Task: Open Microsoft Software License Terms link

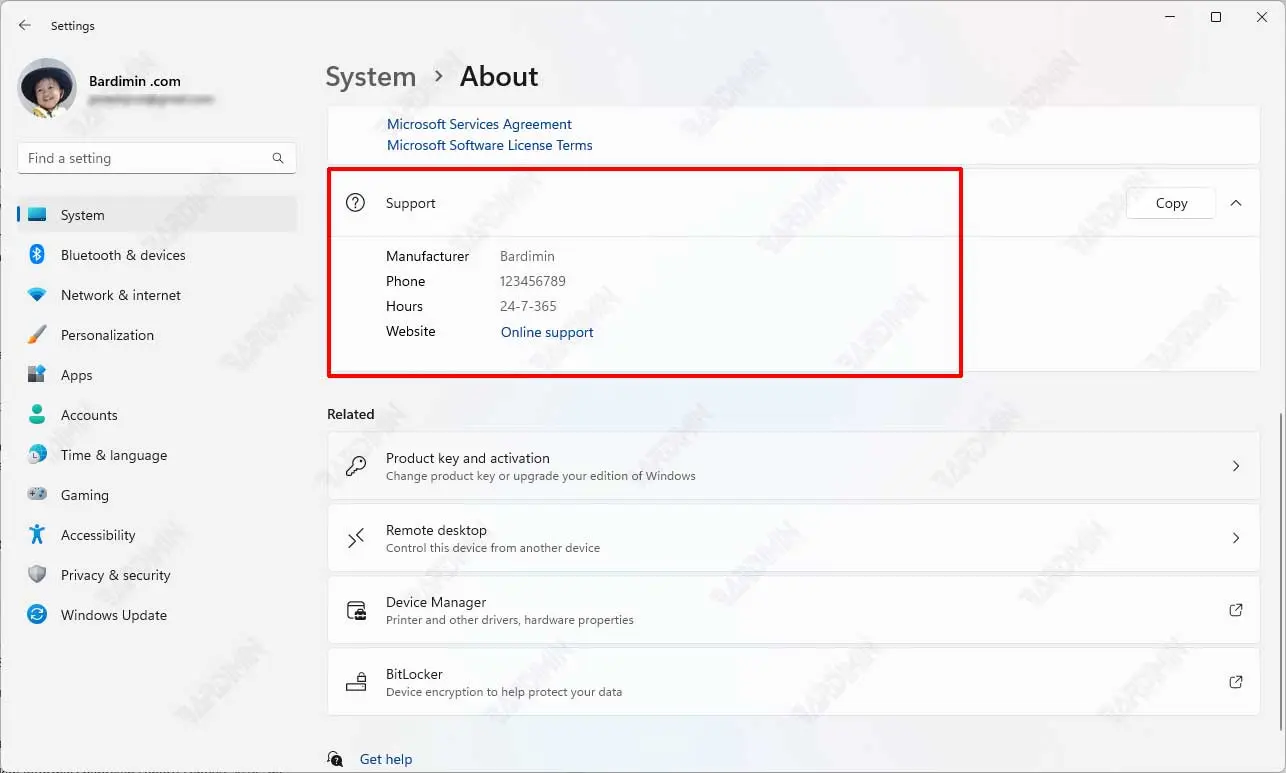Action: point(489,145)
